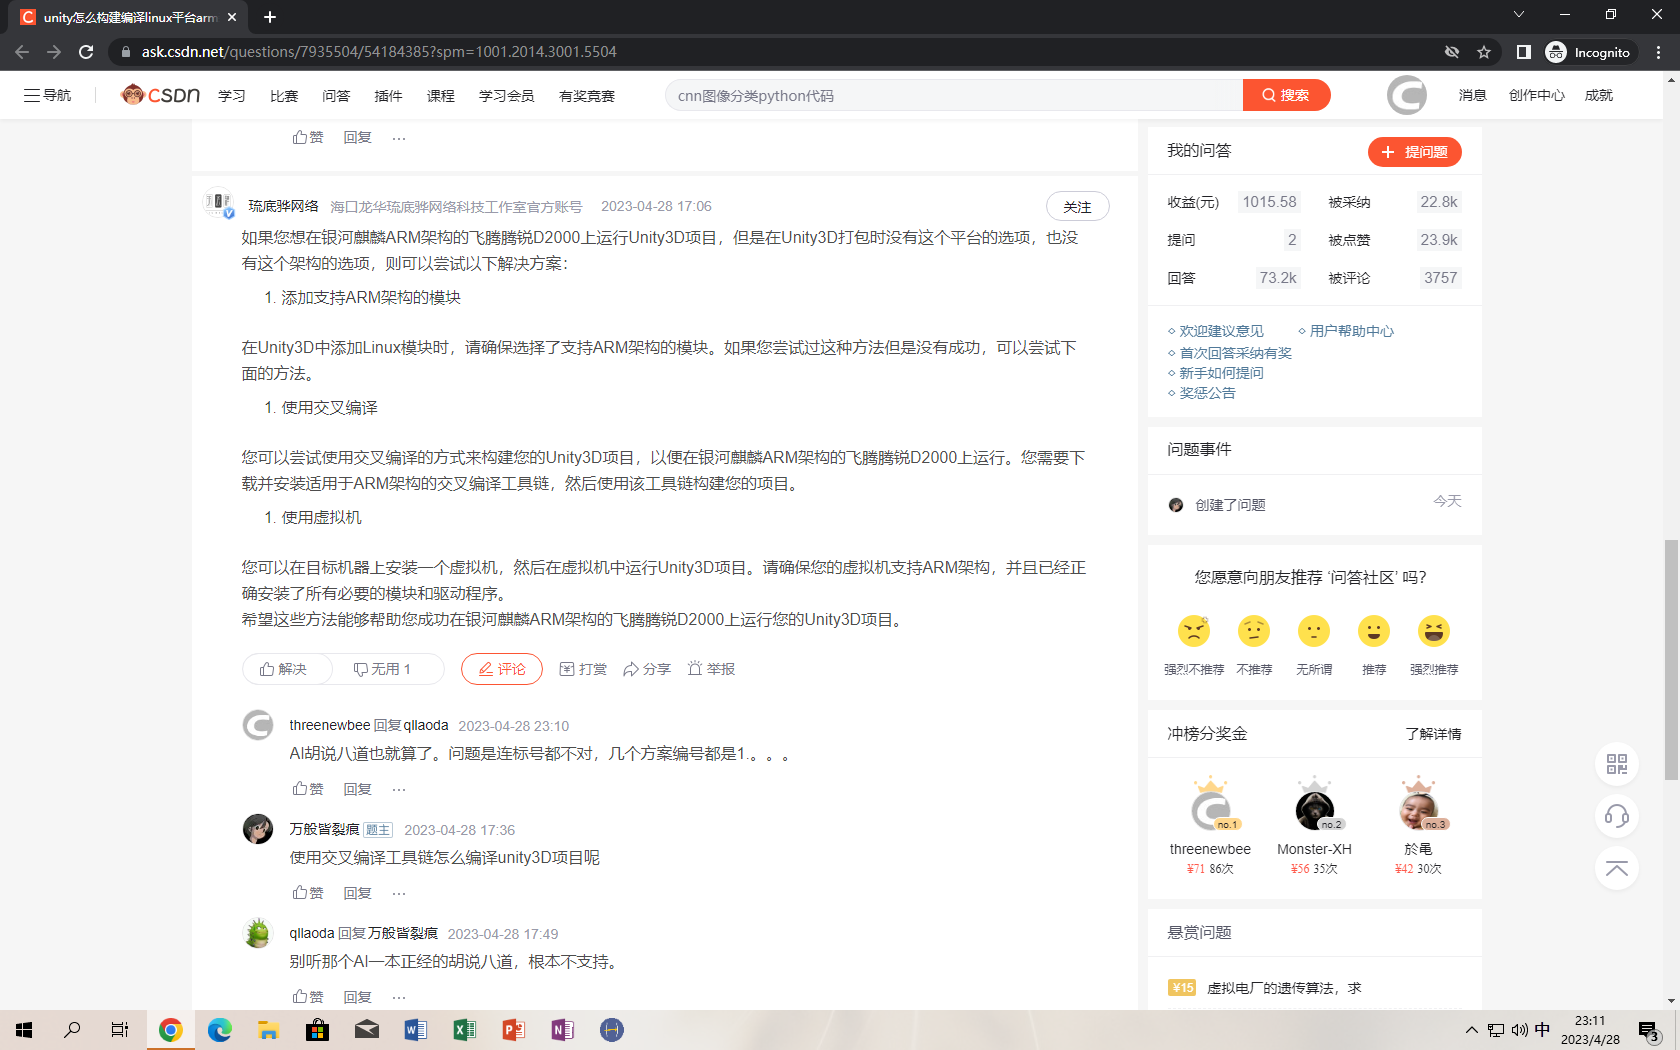Open 琉底骅网络 author avatar
Screen dimensions: 1680x1050
pos(218,204)
